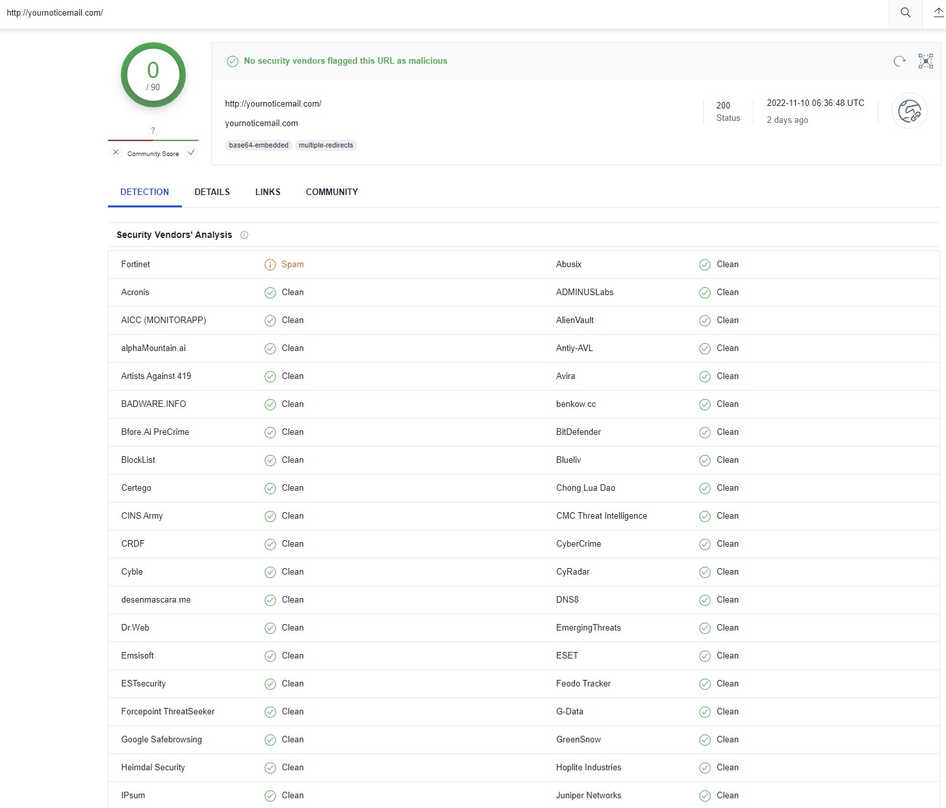Click the Artists Against 419 vendor name
The height and width of the screenshot is (808, 946).
[156, 376]
